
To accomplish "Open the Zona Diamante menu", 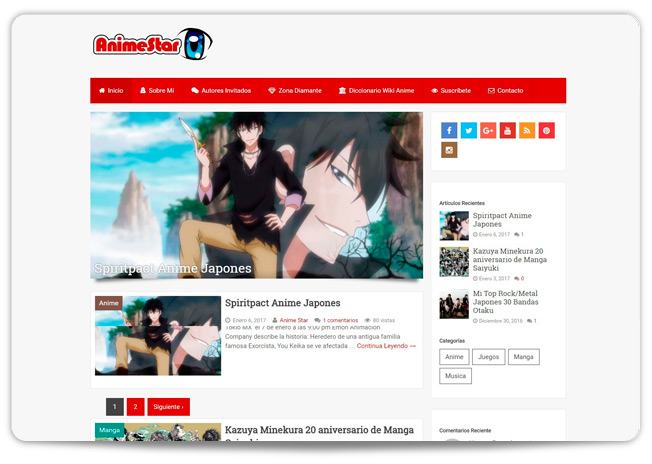I will click(x=294, y=91).
